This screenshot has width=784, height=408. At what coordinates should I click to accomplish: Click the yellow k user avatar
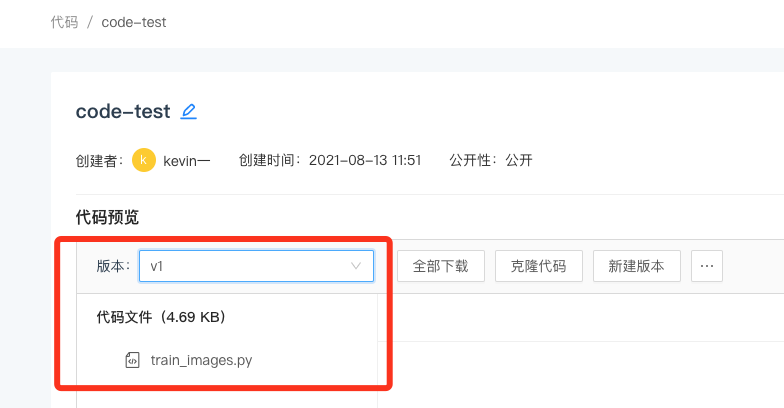coord(144,160)
